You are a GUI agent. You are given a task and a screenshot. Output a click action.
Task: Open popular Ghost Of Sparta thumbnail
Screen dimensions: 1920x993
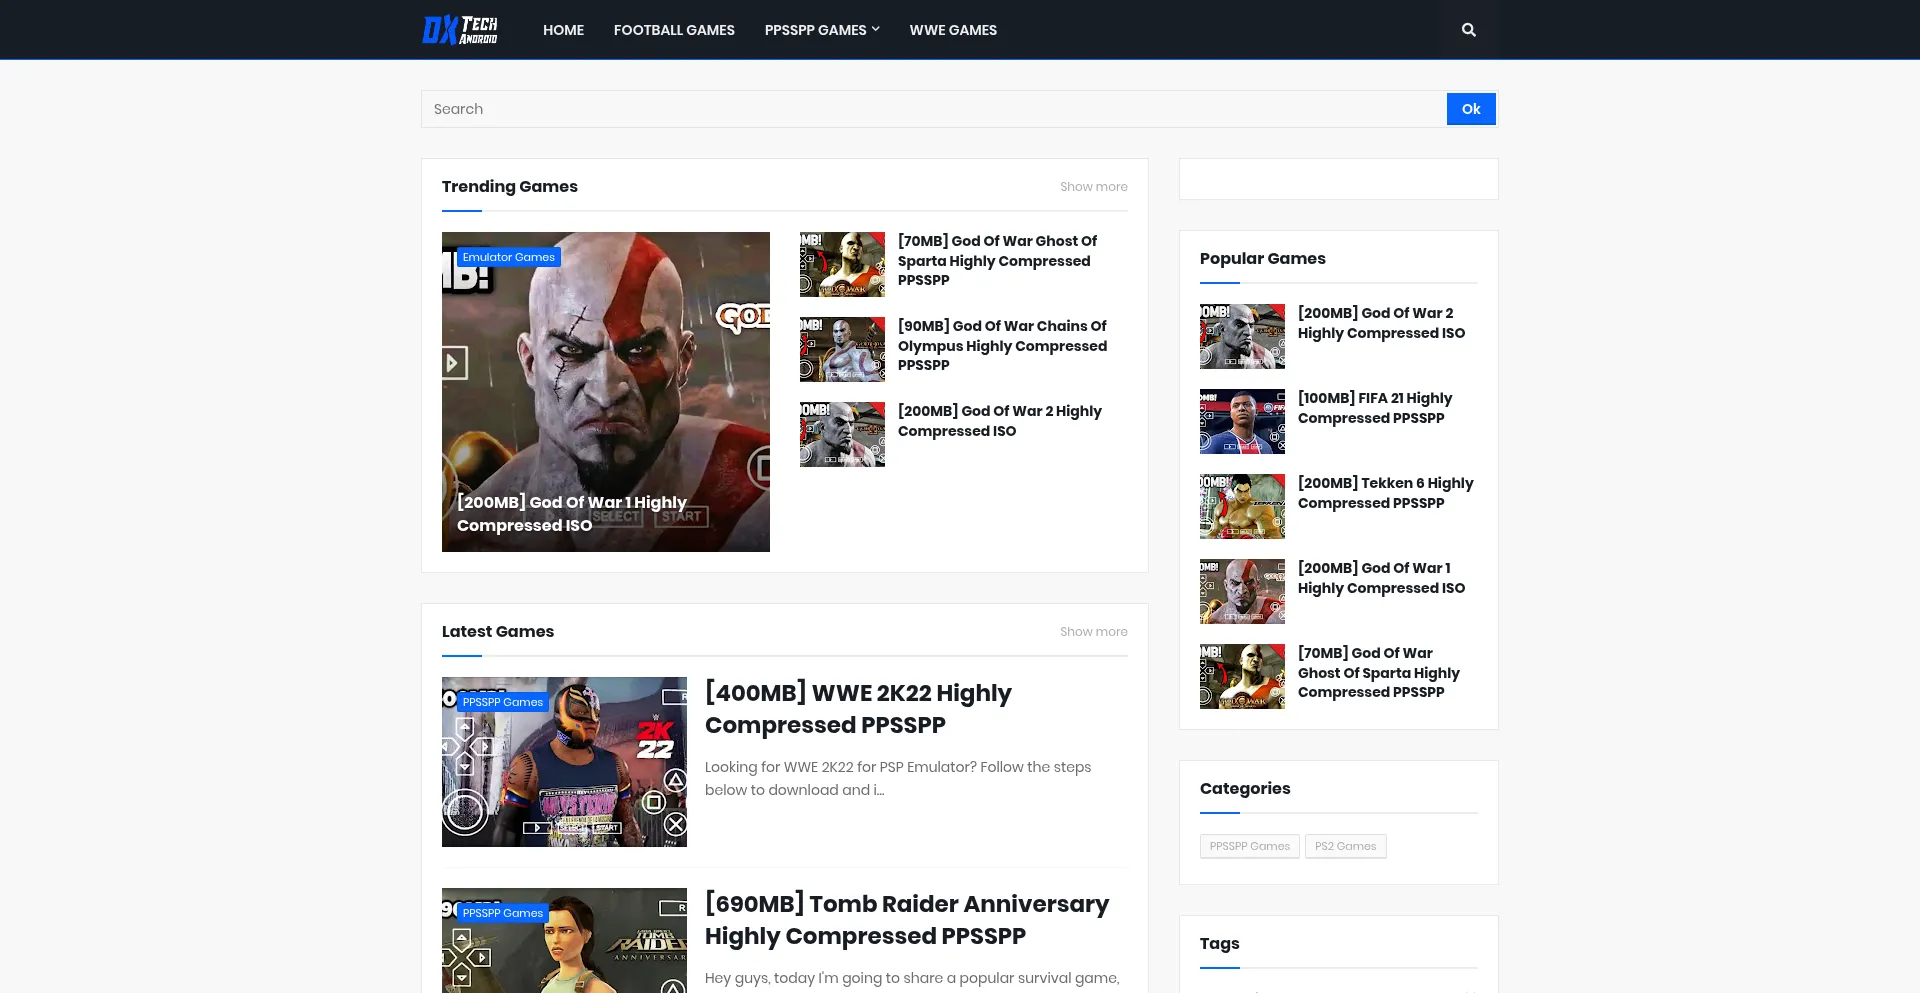[1242, 676]
